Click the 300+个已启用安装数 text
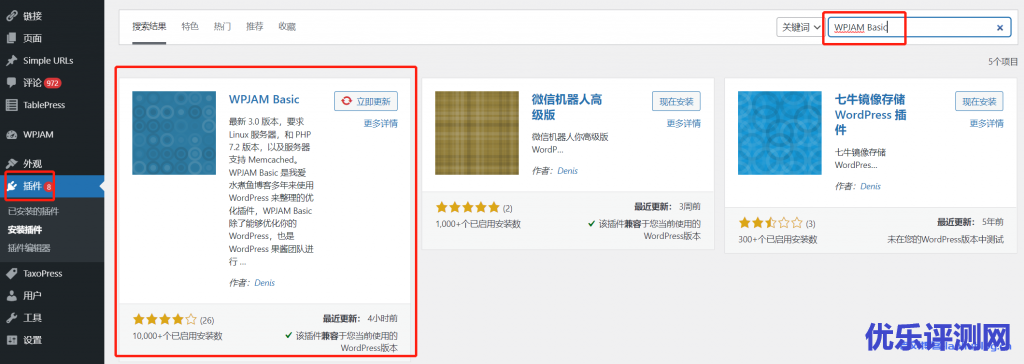Screen dimensions: 1024x364 click(x=778, y=239)
